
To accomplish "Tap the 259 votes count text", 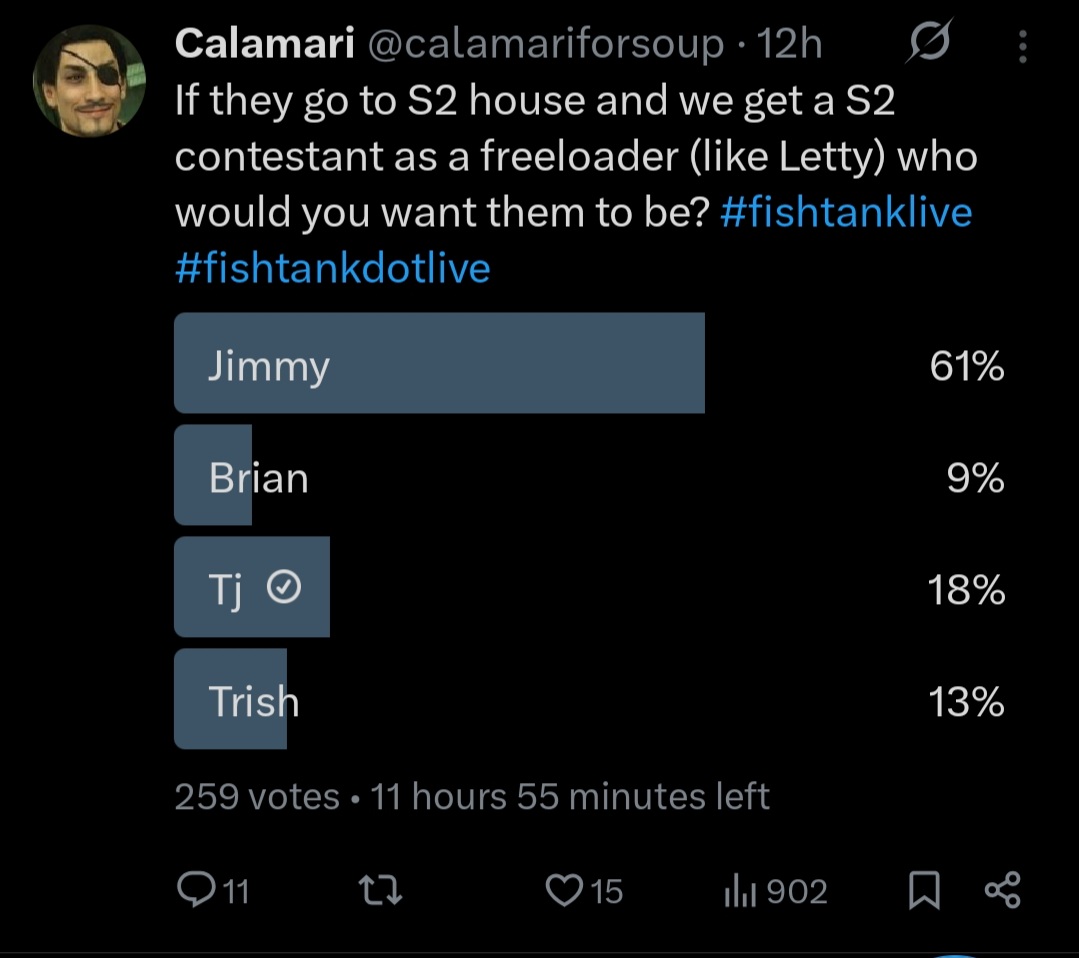I will [x=257, y=796].
